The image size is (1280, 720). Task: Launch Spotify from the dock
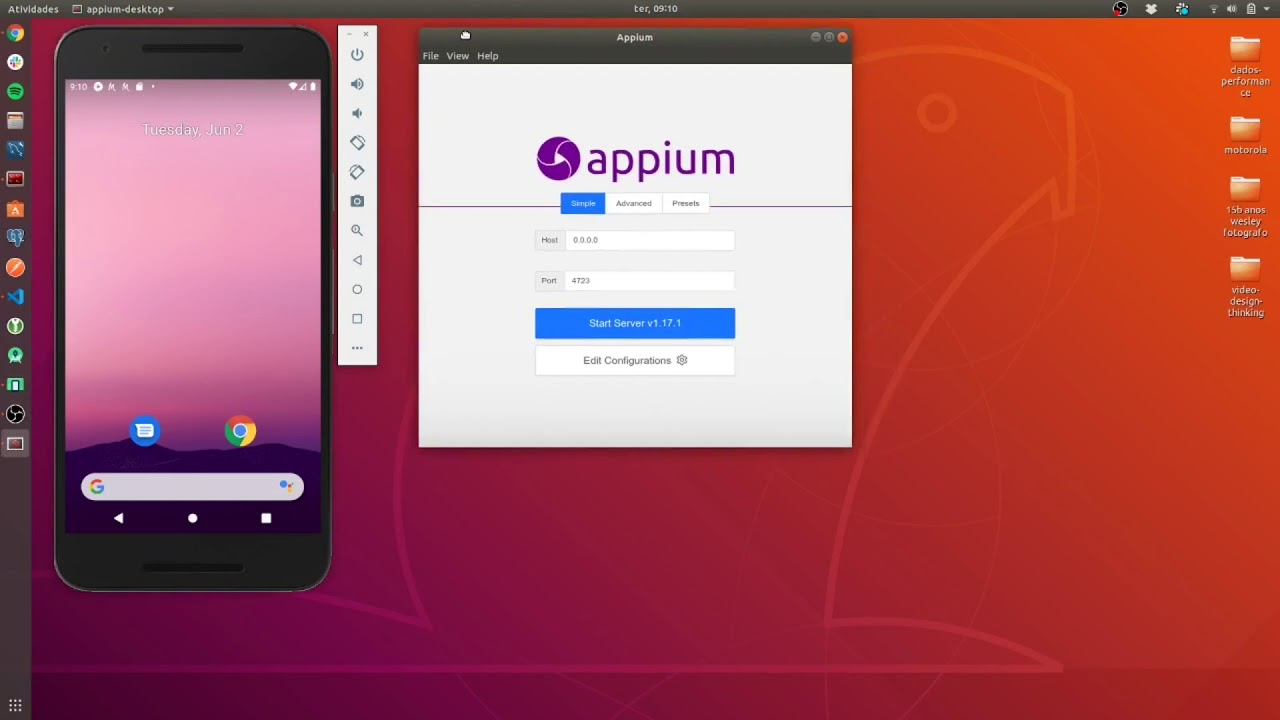pos(15,91)
